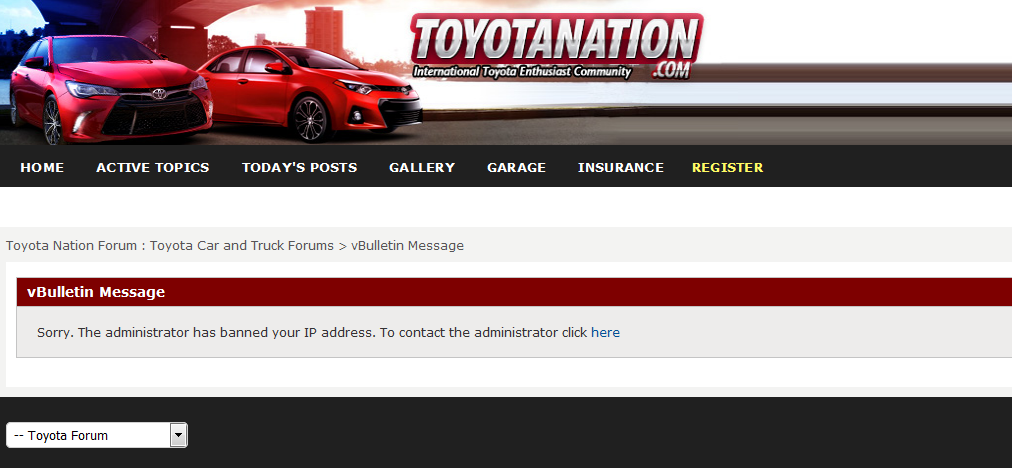
Task: Click the yellow REGISTER link
Action: 727,167
